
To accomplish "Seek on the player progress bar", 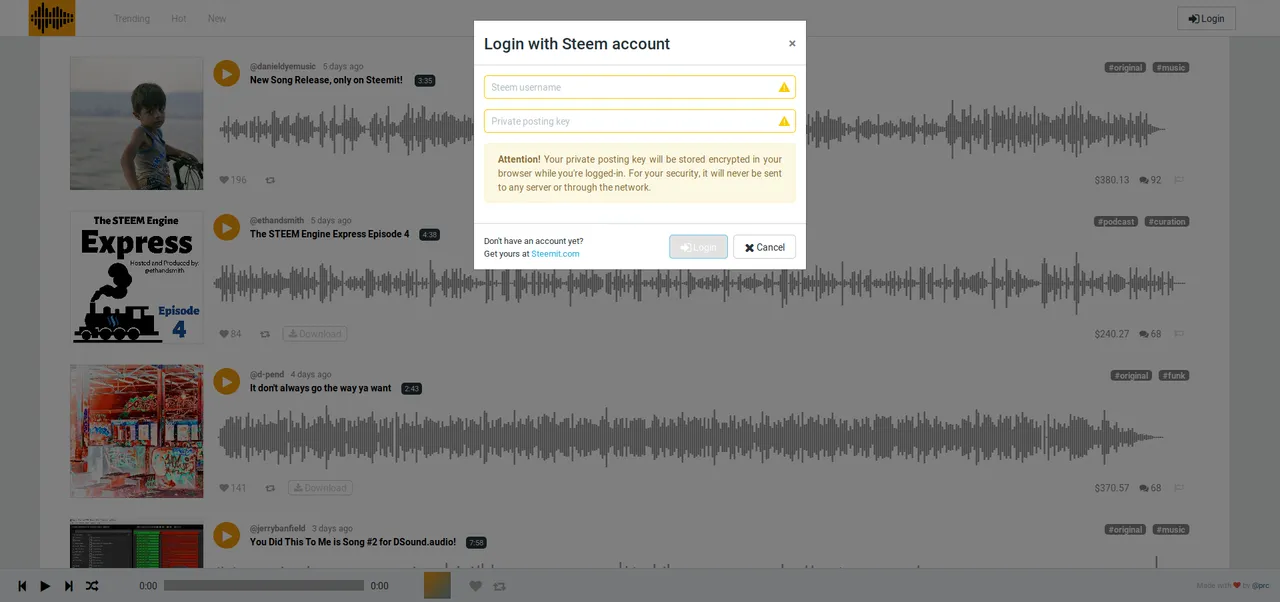I will pyautogui.click(x=264, y=586).
